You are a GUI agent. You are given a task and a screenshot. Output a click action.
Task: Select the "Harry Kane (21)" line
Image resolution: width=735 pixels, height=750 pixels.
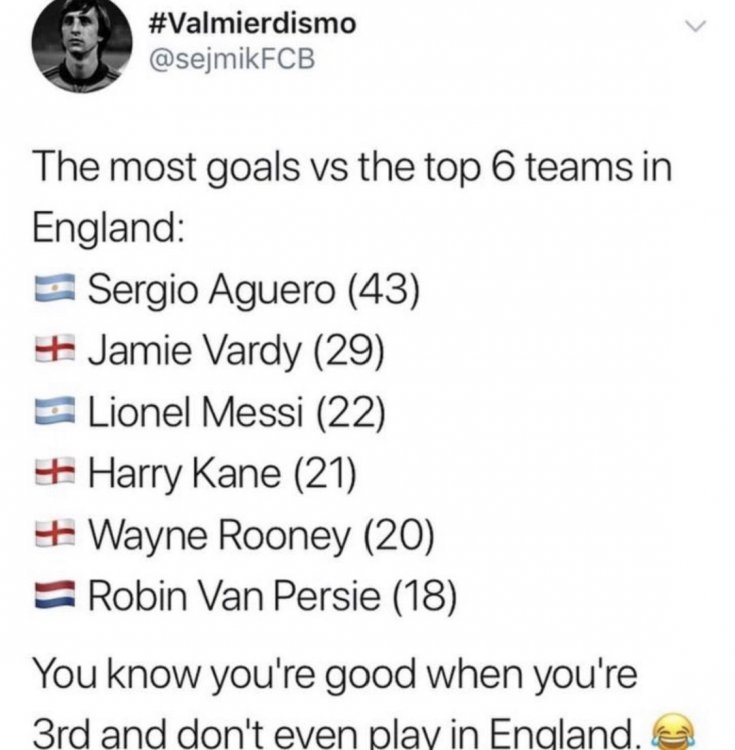click(223, 471)
